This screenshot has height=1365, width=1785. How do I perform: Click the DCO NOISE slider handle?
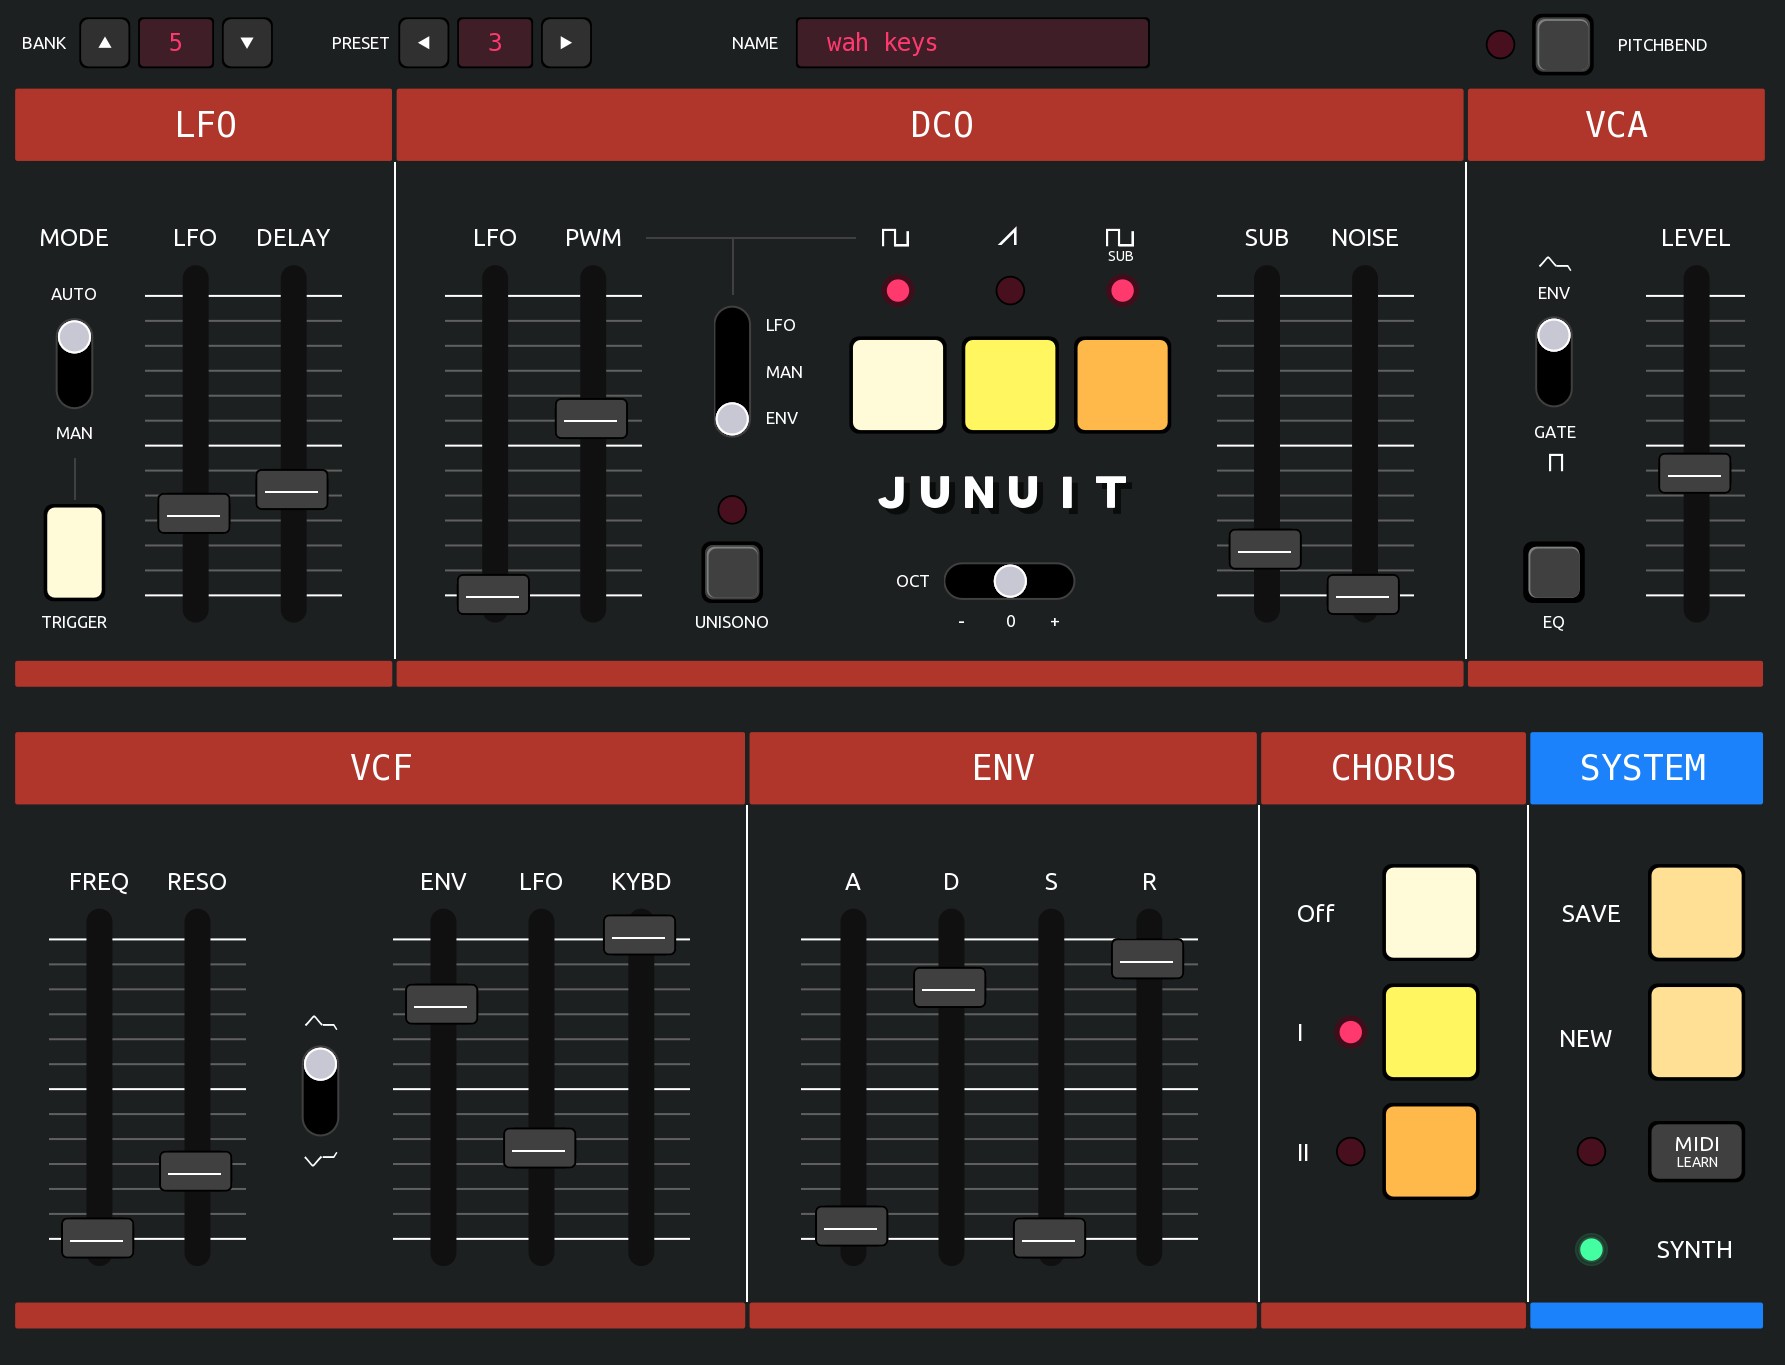pyautogui.click(x=1363, y=595)
